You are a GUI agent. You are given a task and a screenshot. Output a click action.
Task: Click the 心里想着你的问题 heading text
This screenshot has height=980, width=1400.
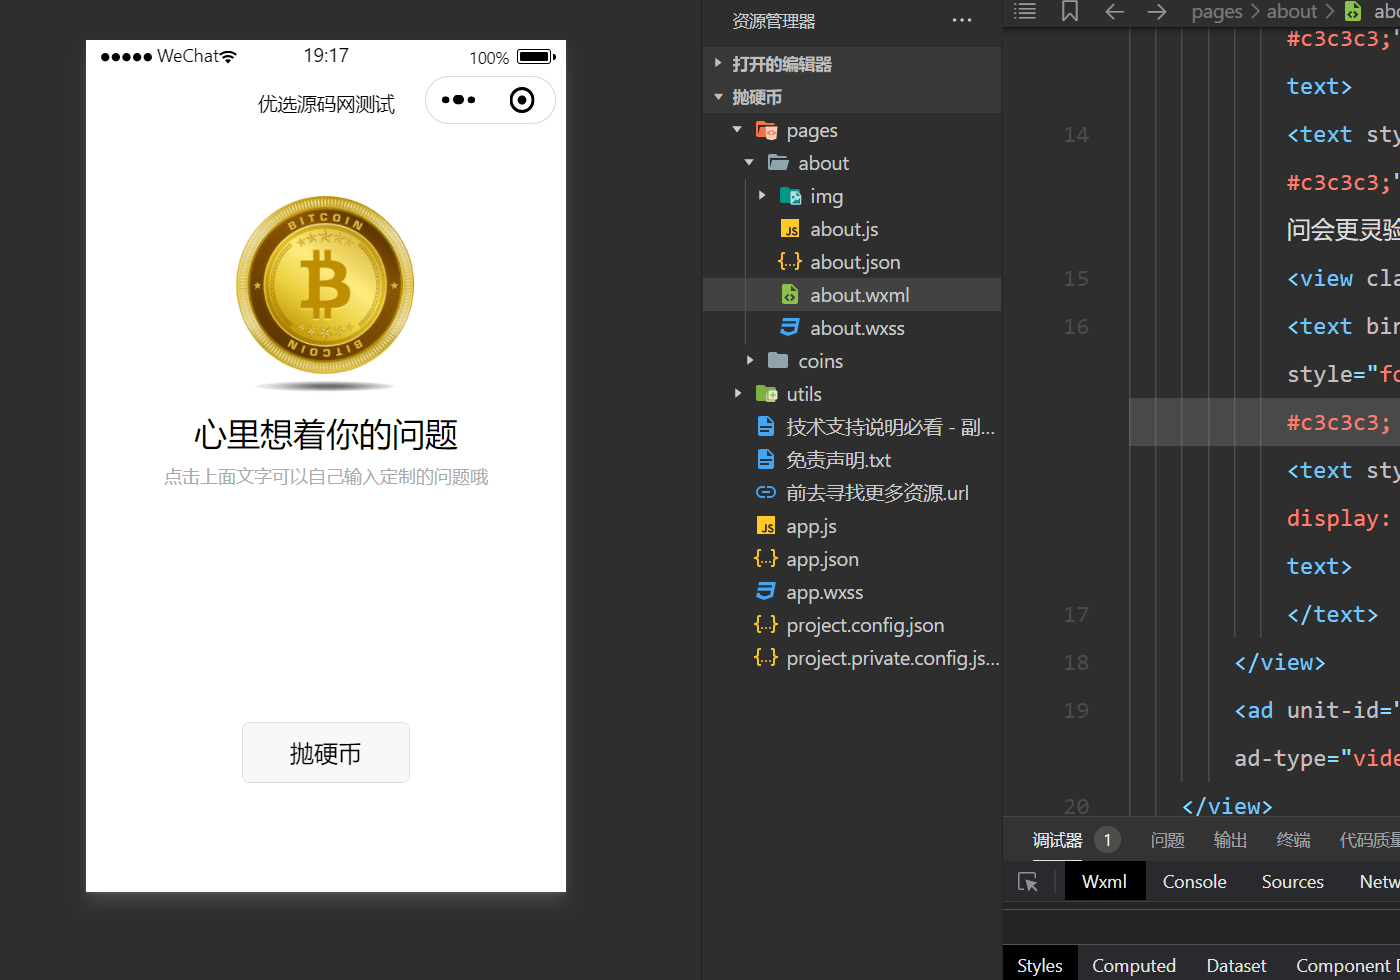pos(326,435)
